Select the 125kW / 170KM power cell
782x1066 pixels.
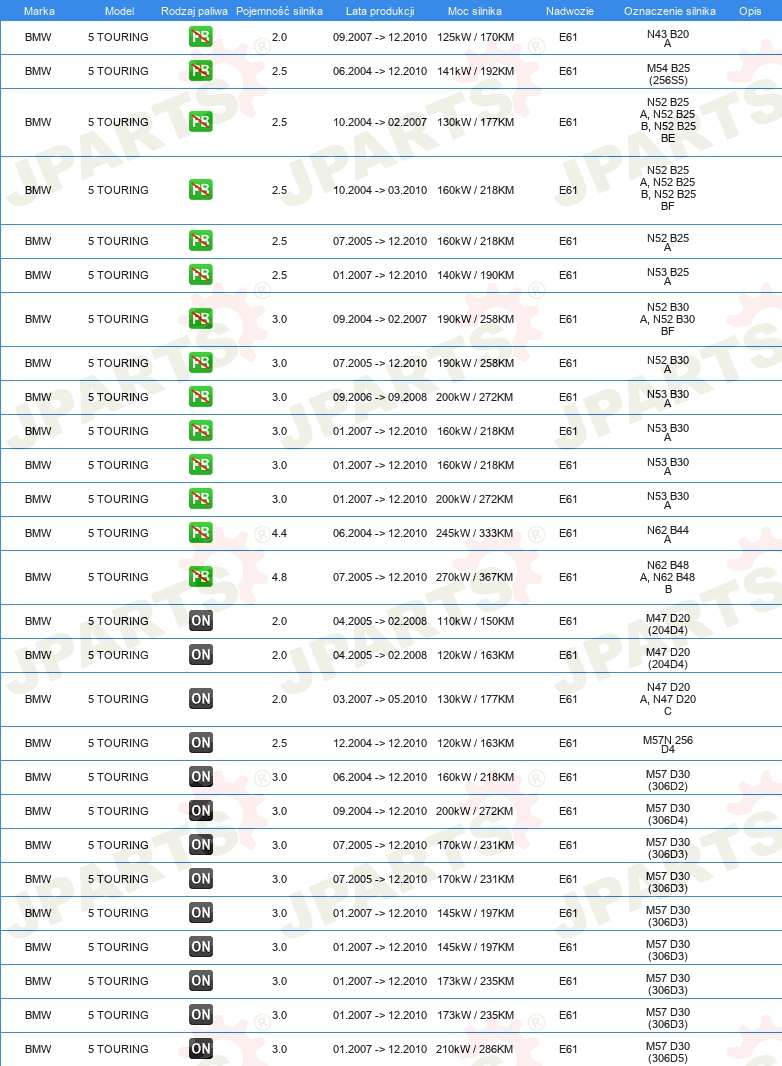475,37
